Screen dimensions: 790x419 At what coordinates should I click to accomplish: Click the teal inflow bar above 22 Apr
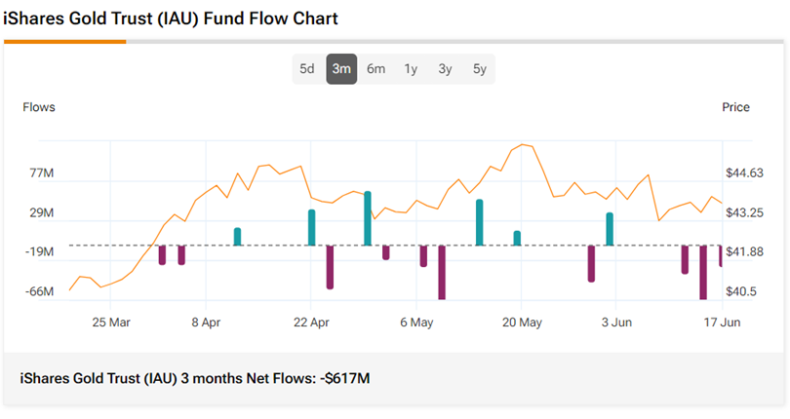pyautogui.click(x=312, y=227)
